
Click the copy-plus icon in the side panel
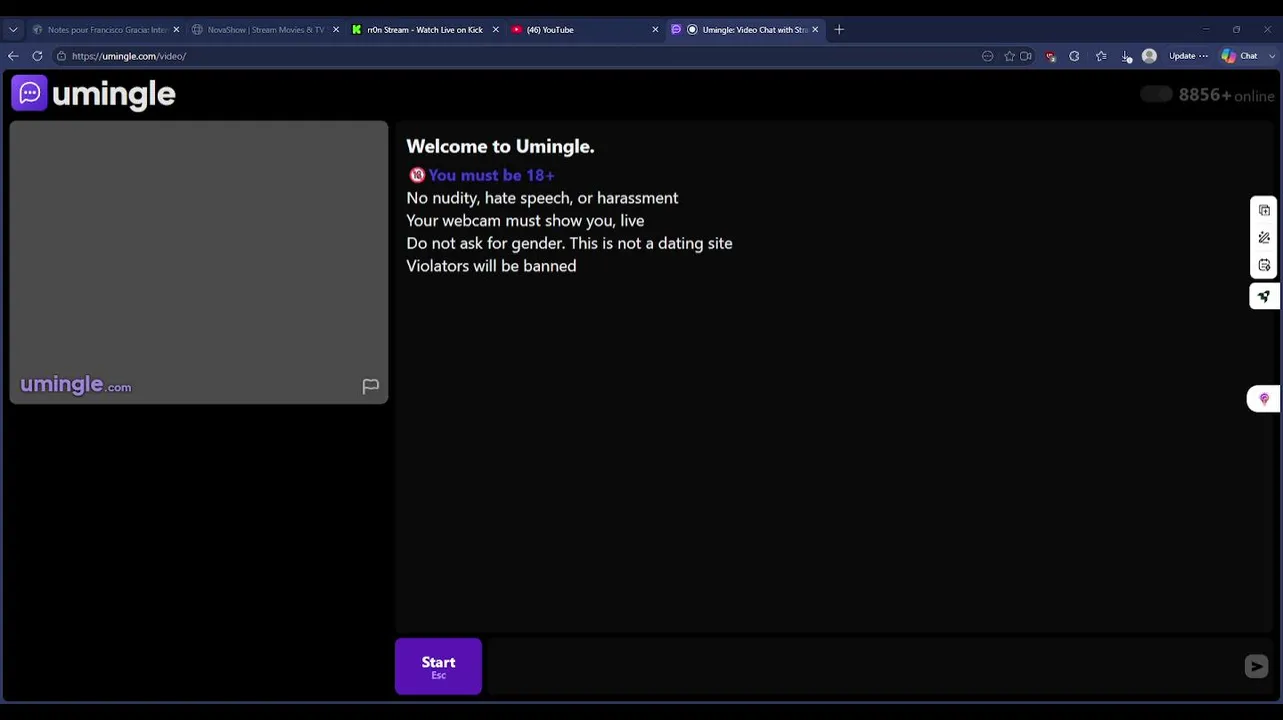pos(1264,211)
